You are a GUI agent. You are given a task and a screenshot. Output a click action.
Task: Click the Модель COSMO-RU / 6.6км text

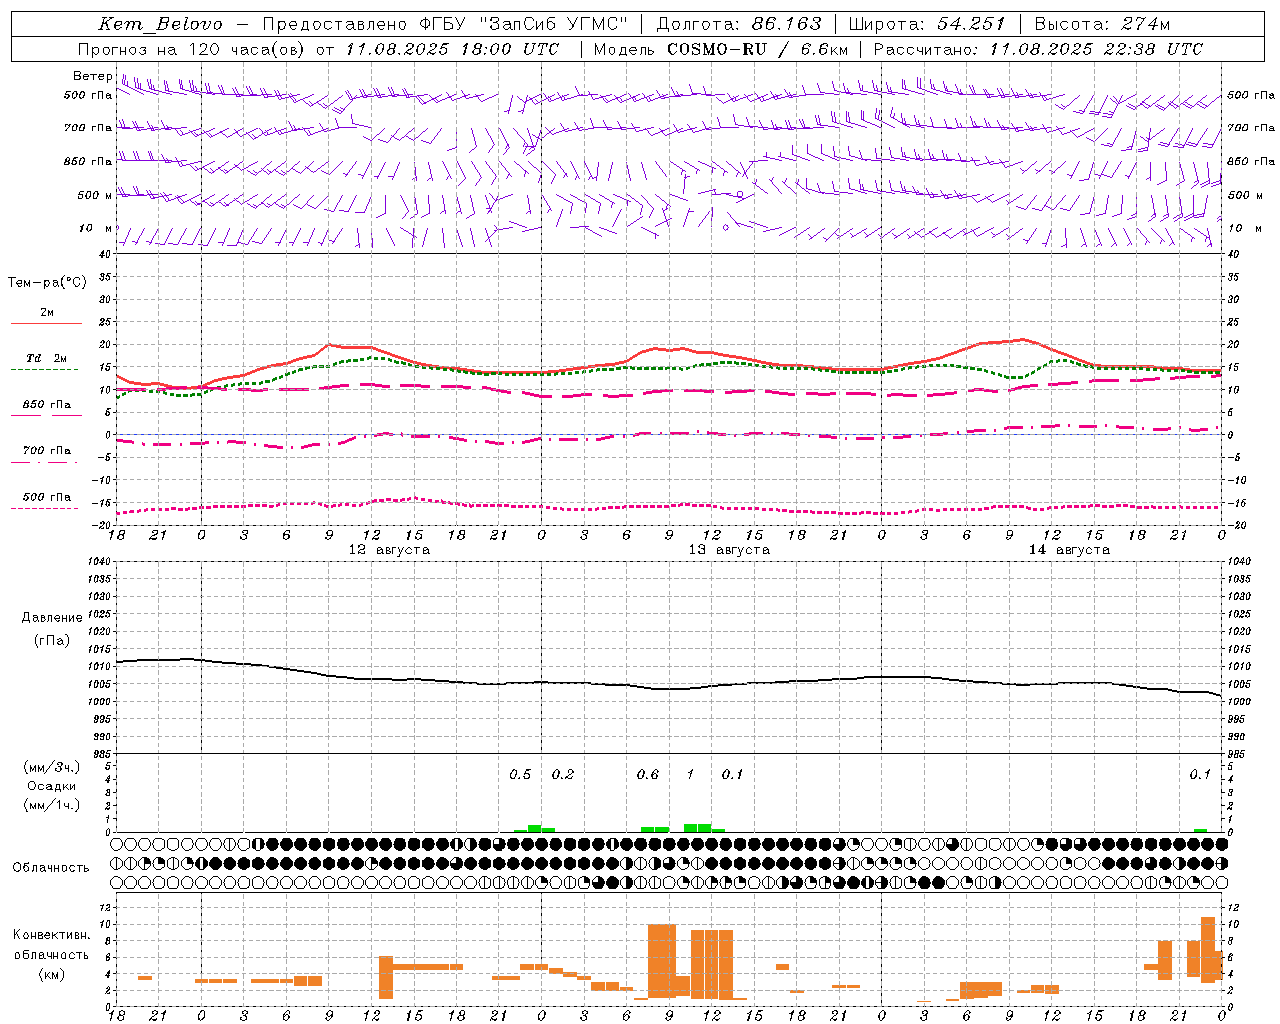721,49
